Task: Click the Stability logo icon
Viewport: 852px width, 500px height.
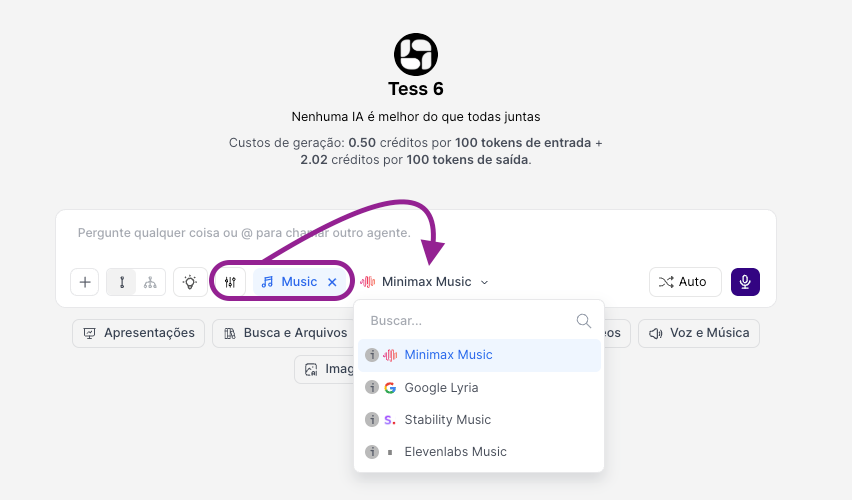Action: coord(390,420)
